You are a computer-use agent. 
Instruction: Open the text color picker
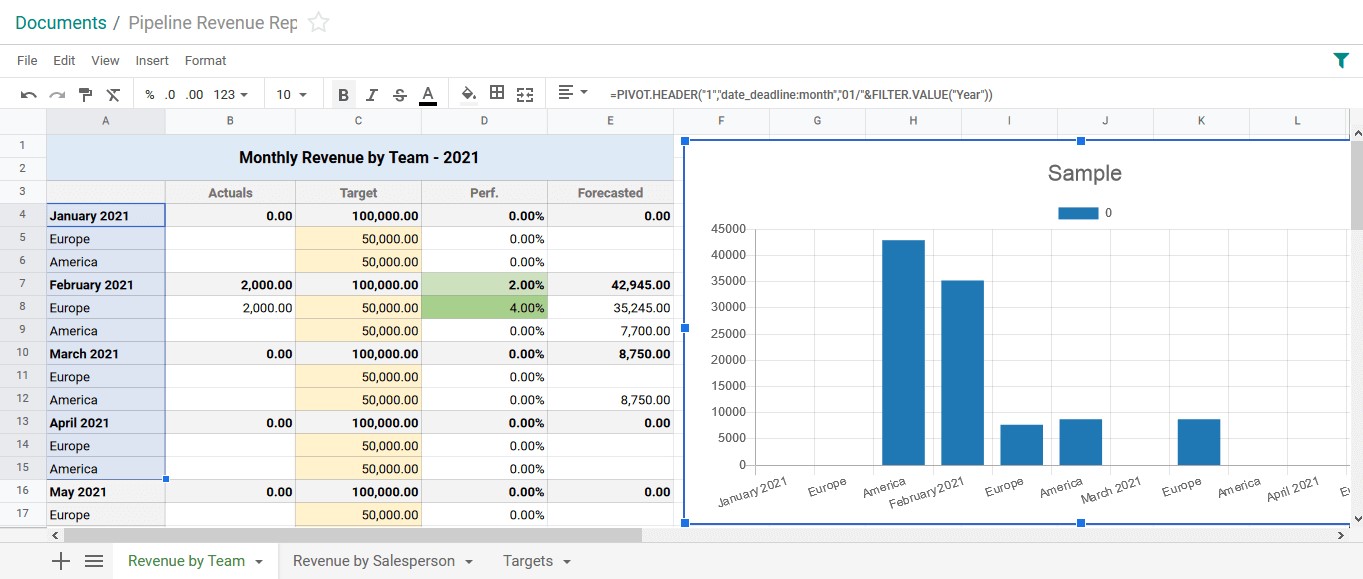point(428,94)
